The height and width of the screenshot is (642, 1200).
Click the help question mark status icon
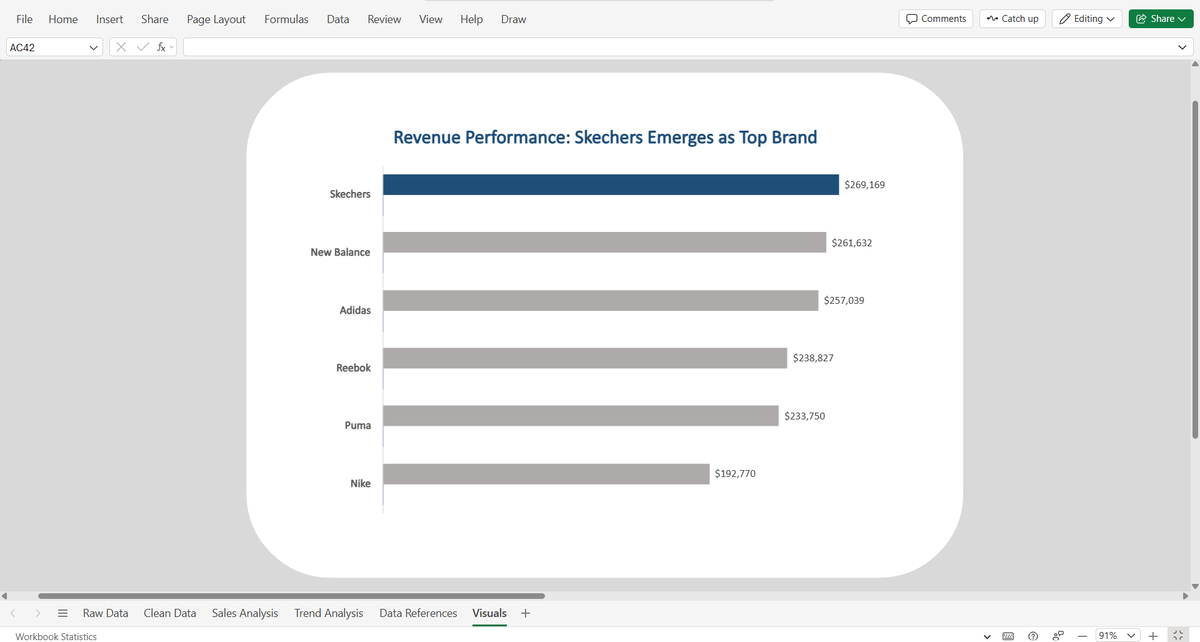click(x=1033, y=636)
